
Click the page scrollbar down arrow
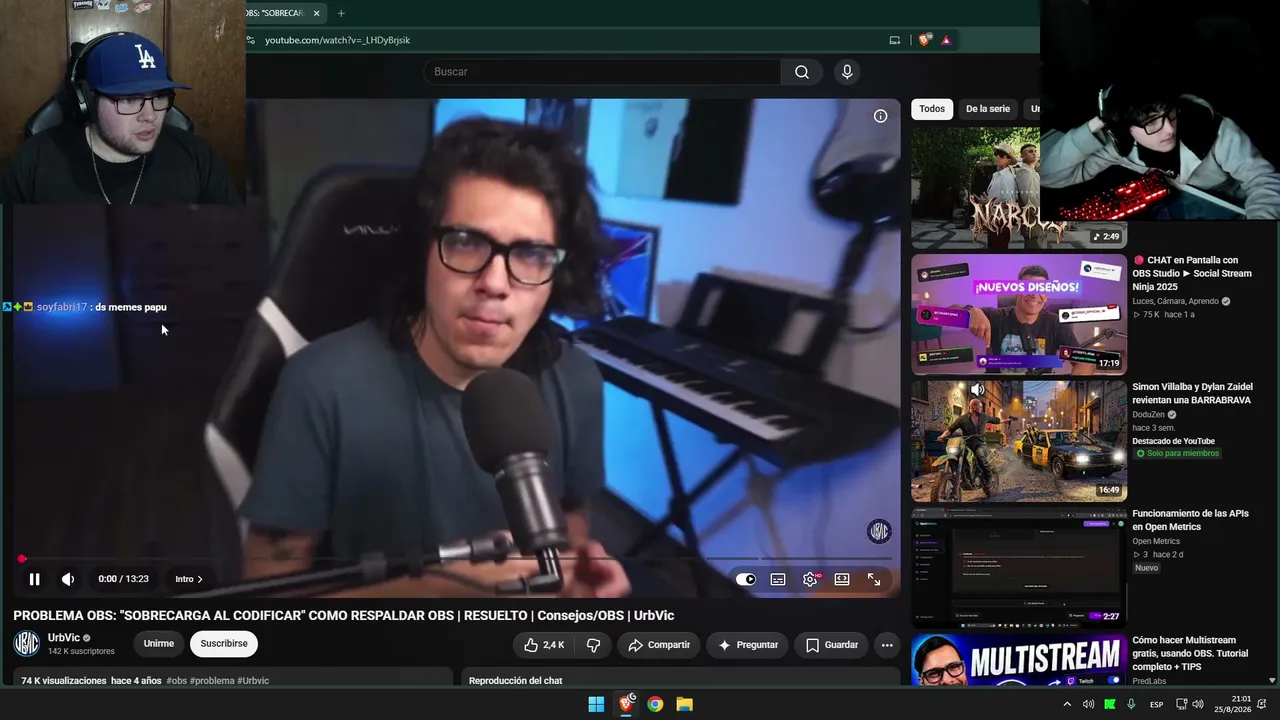[1272, 681]
